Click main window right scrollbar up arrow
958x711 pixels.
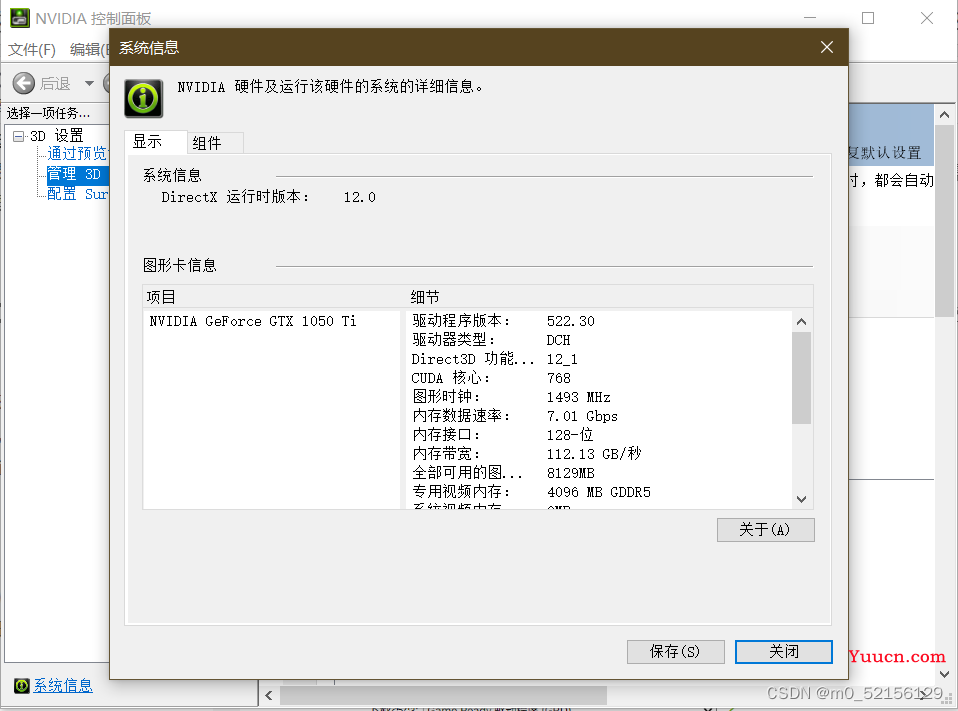tap(945, 115)
